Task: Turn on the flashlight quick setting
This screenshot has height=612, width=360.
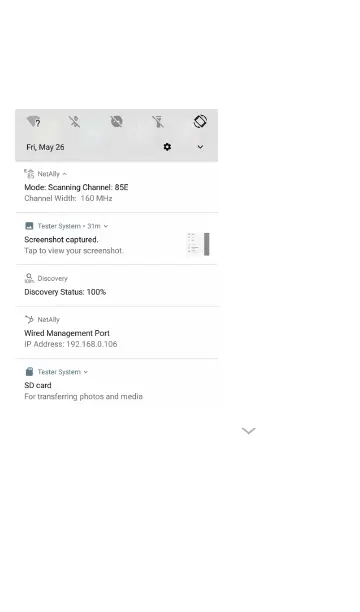Action: click(x=158, y=122)
